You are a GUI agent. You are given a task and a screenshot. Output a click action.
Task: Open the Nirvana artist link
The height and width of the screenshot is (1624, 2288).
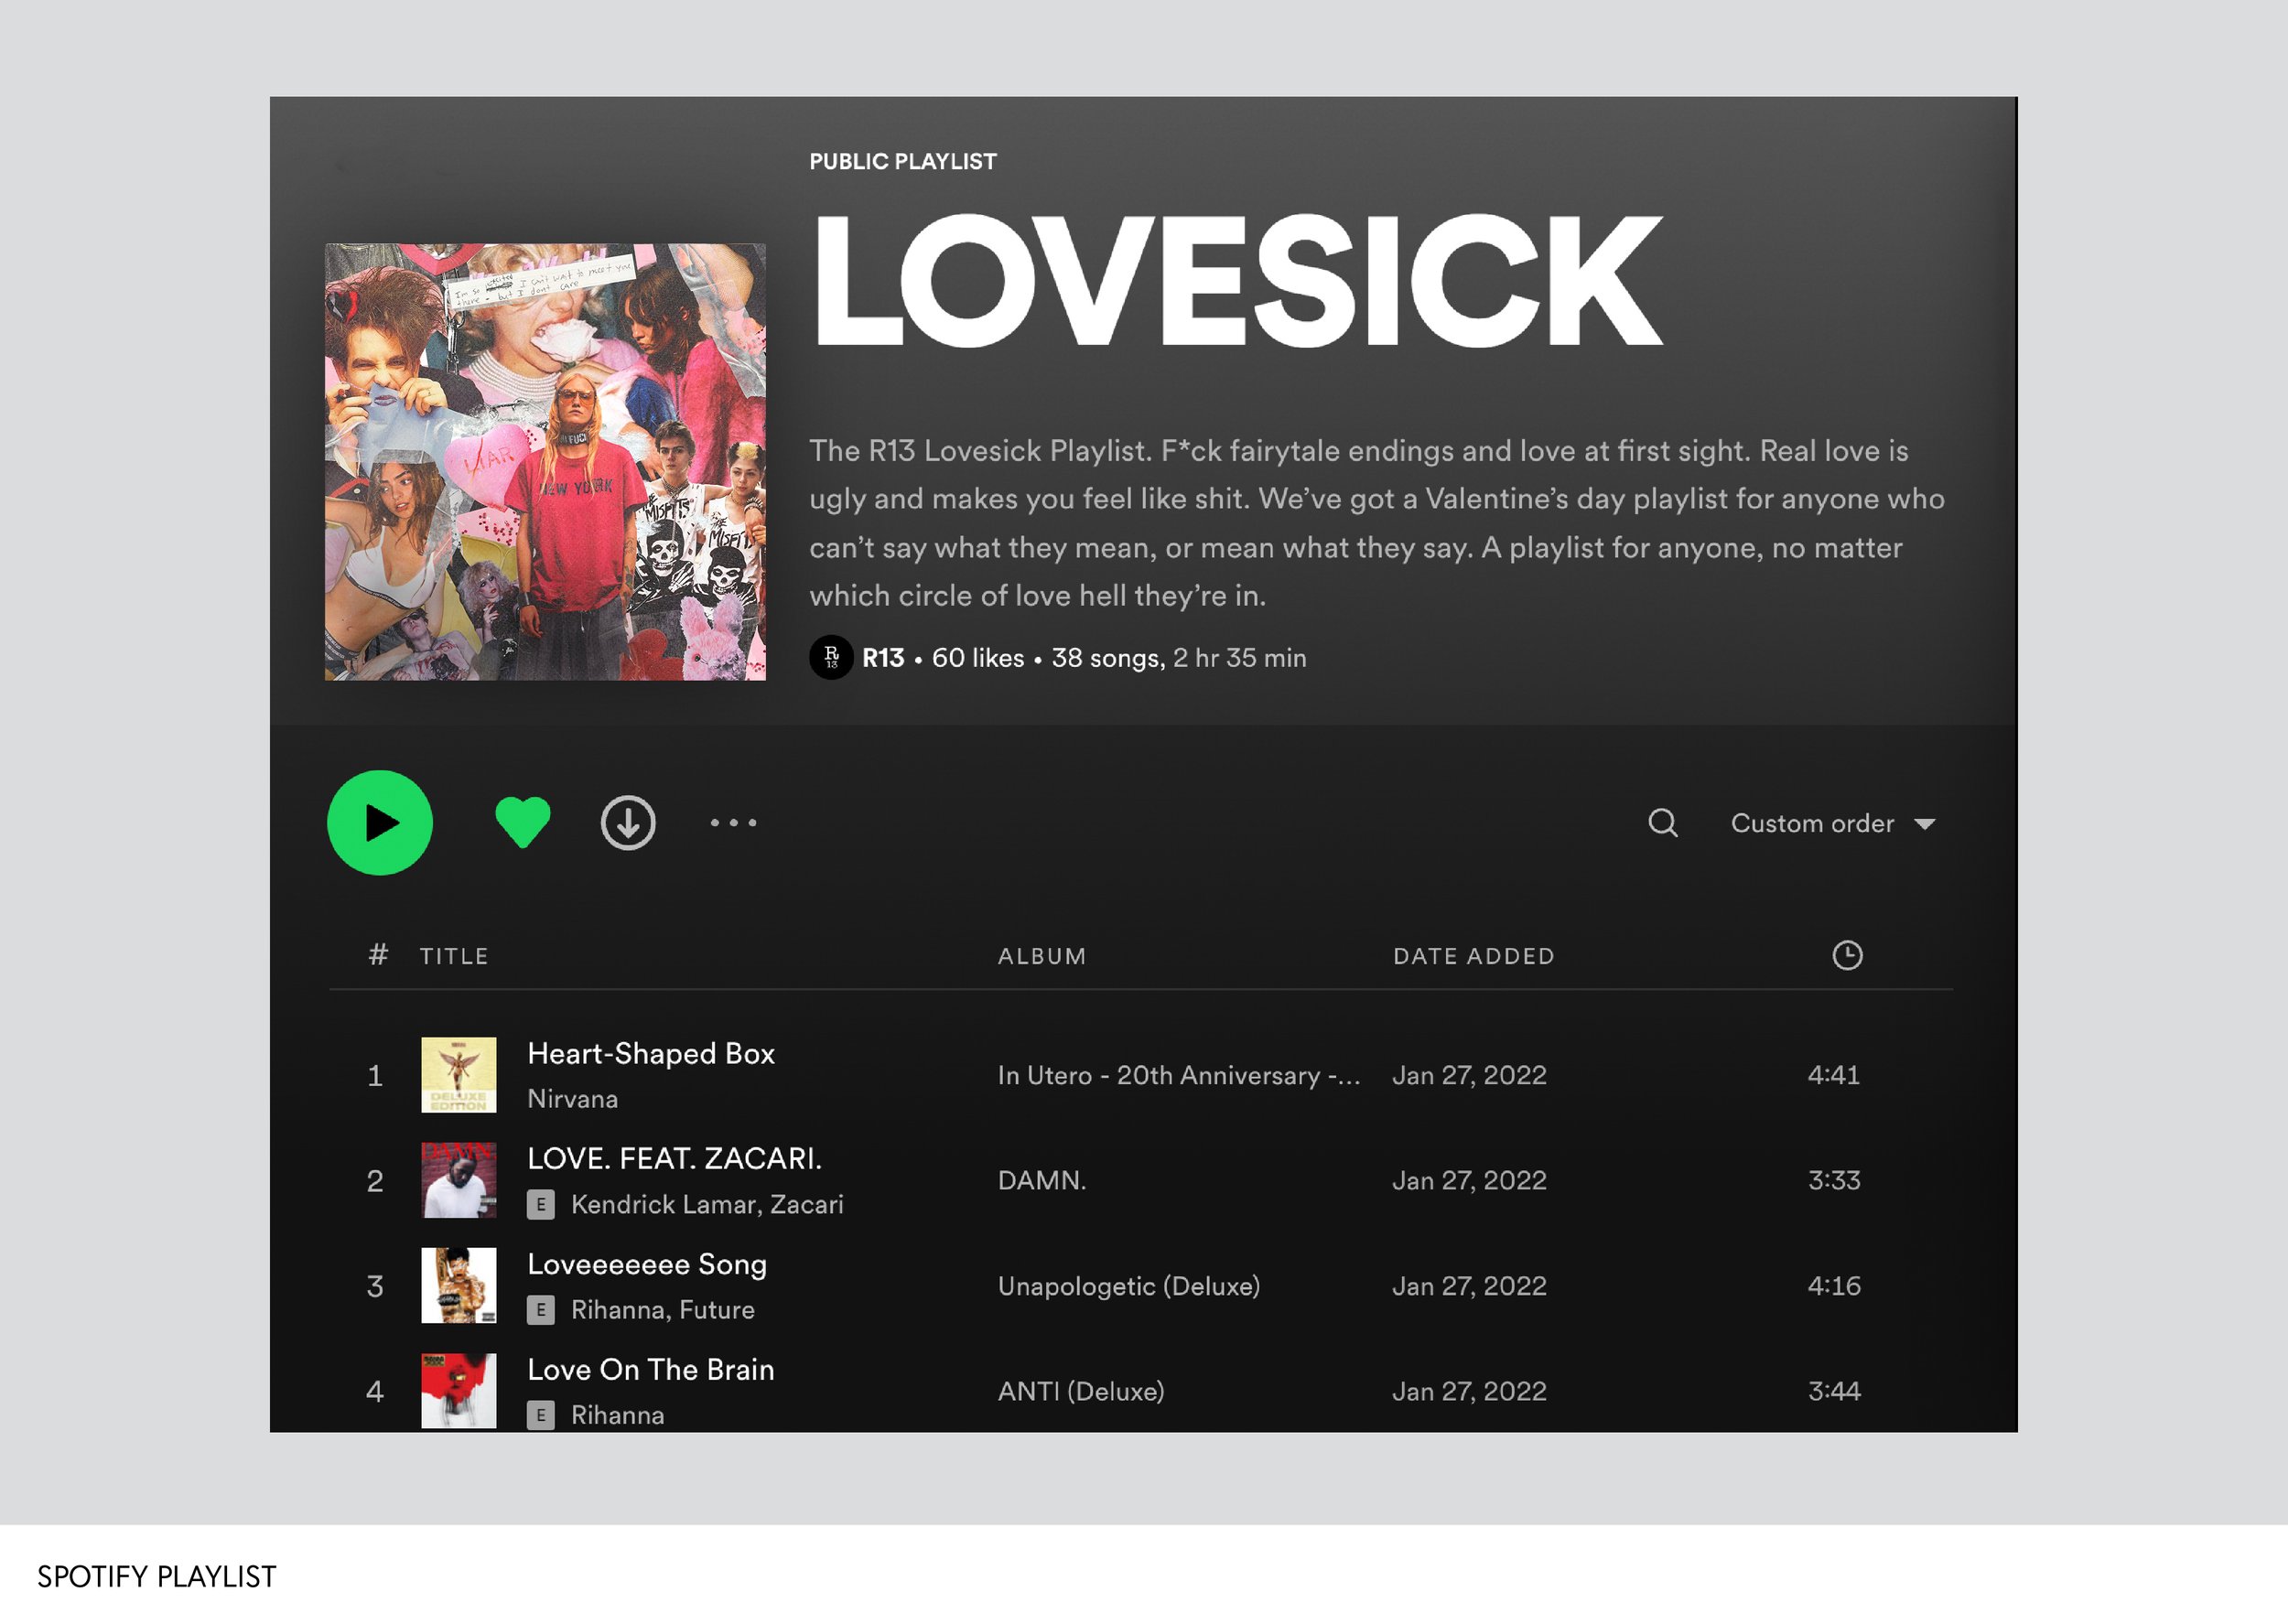(572, 1099)
